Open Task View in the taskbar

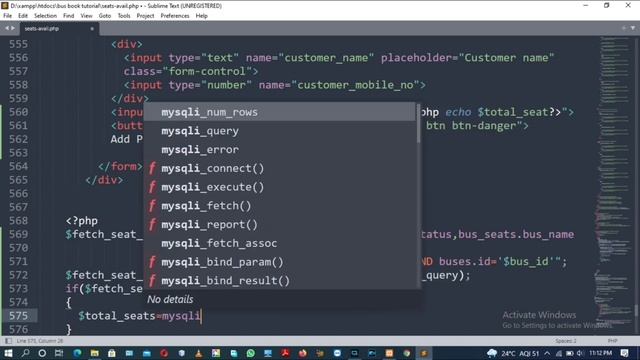click(x=59, y=353)
